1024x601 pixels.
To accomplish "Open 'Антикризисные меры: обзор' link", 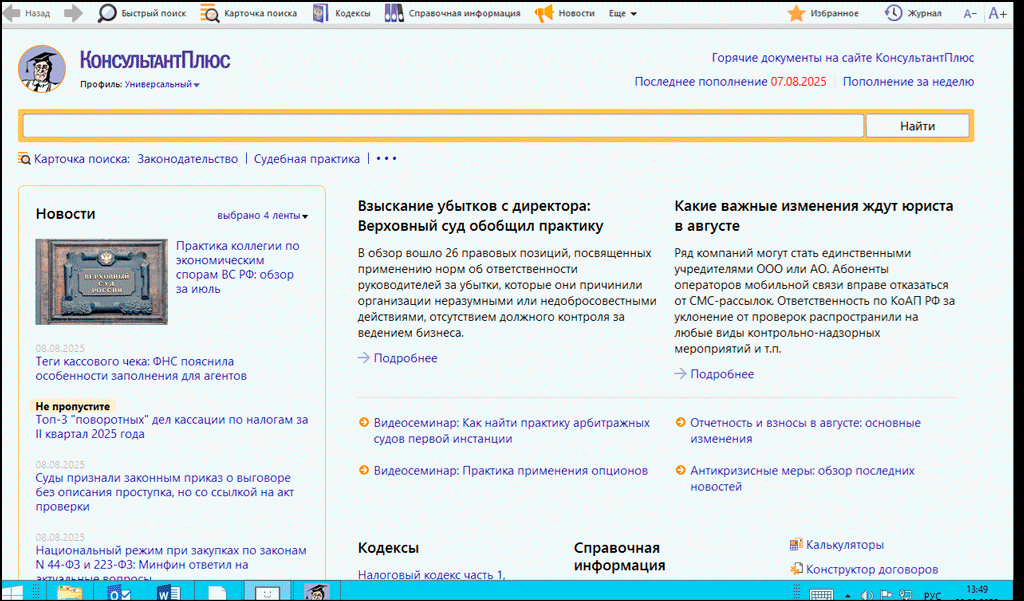I will click(x=802, y=478).
